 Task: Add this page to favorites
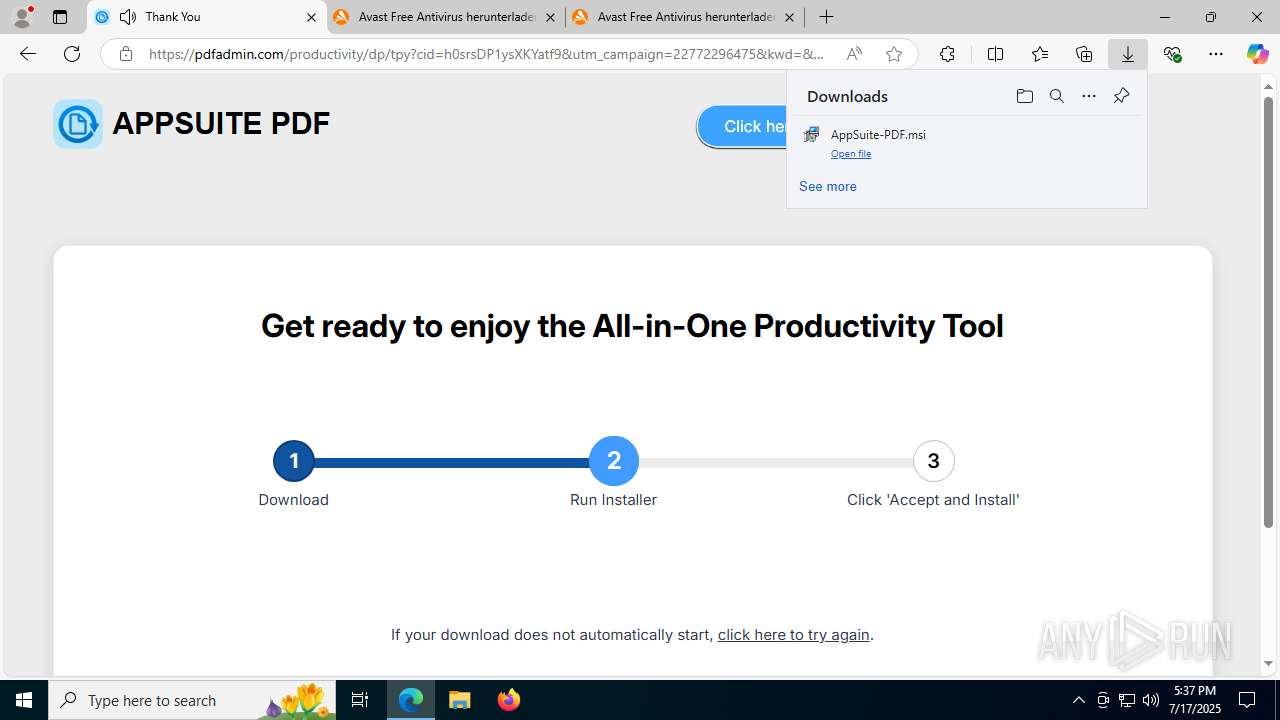[894, 54]
